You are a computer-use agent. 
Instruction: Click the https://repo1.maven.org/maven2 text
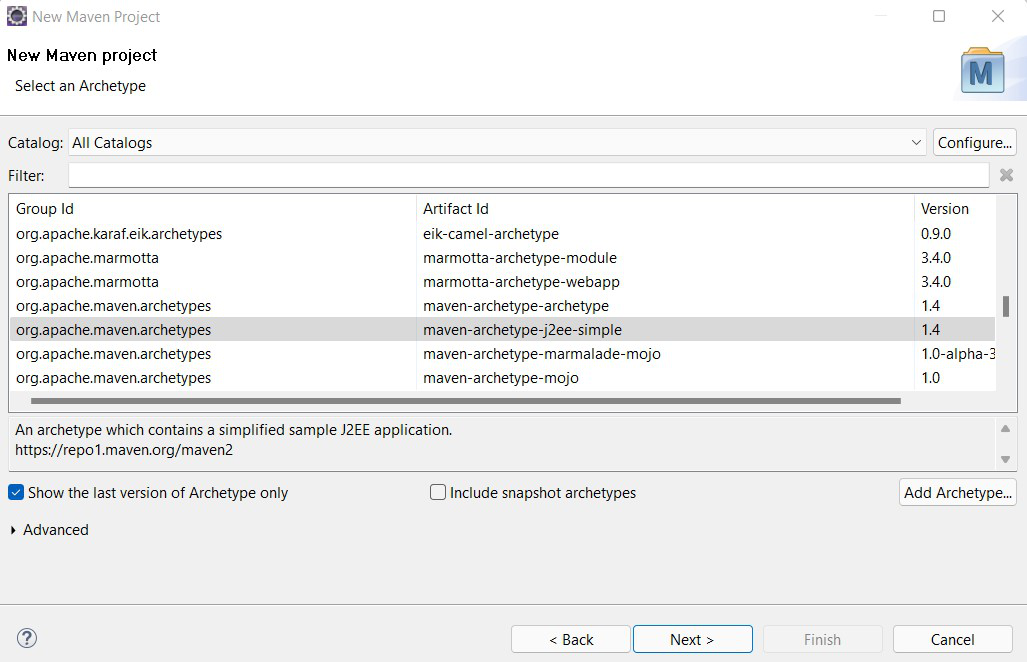tap(124, 450)
